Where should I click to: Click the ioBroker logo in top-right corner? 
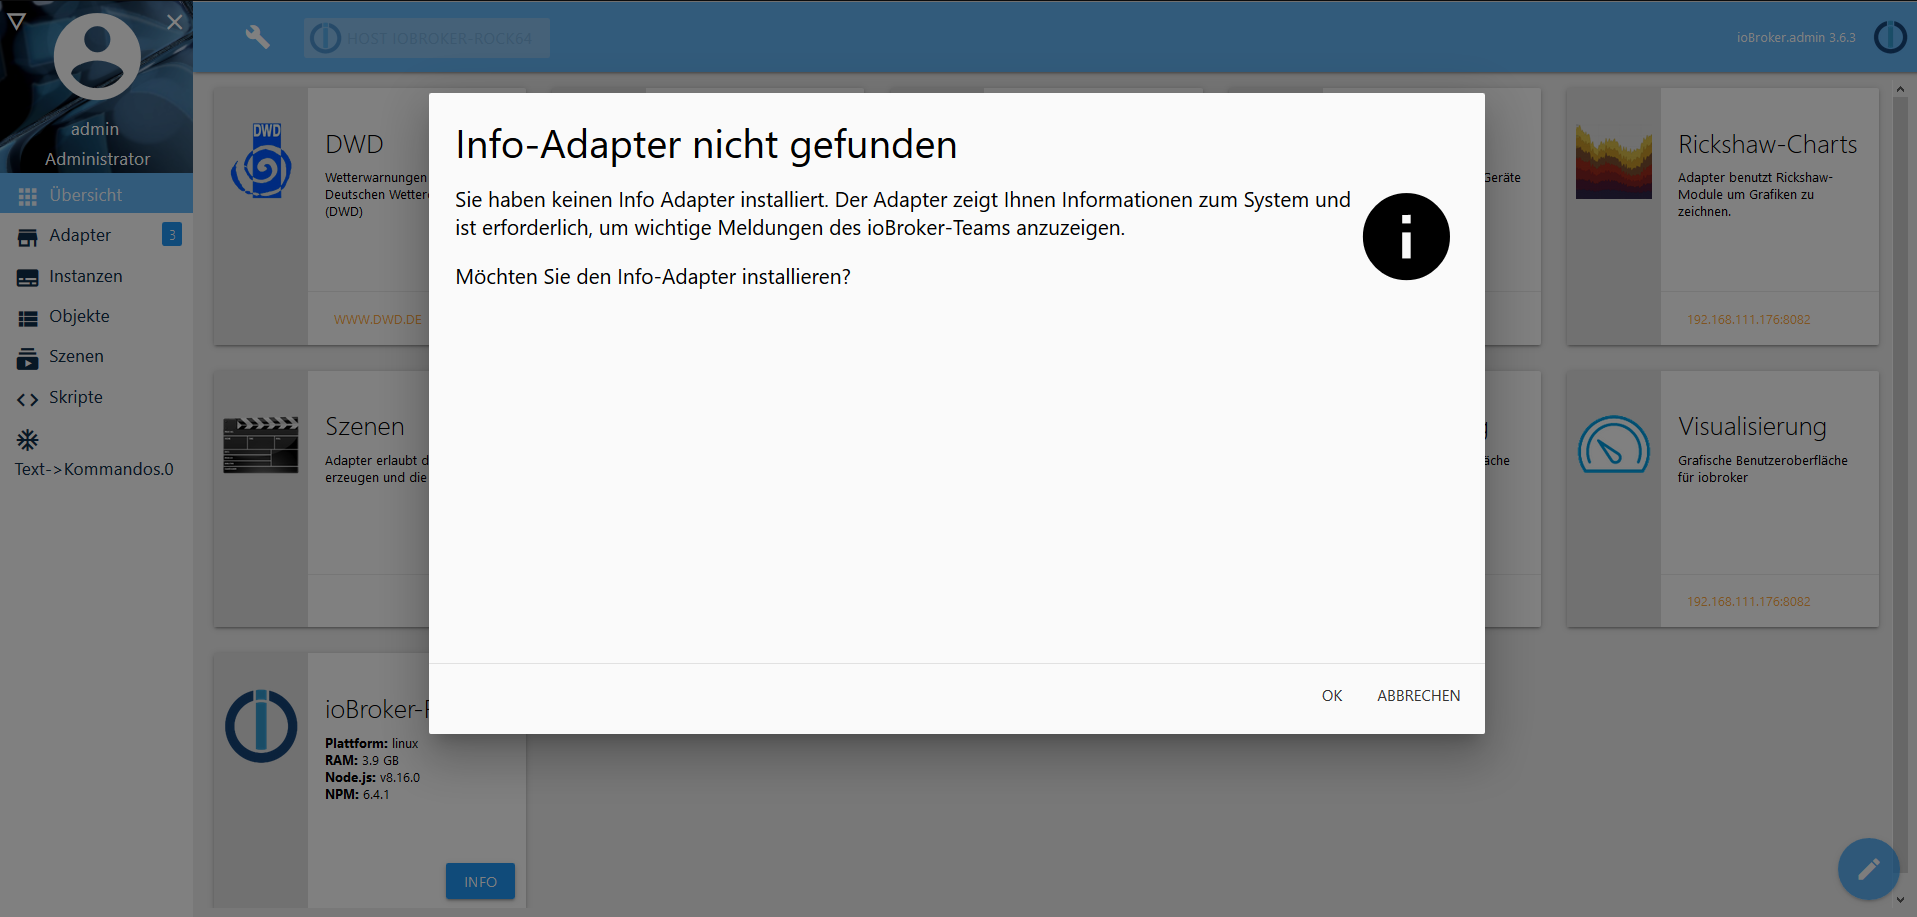pos(1889,37)
